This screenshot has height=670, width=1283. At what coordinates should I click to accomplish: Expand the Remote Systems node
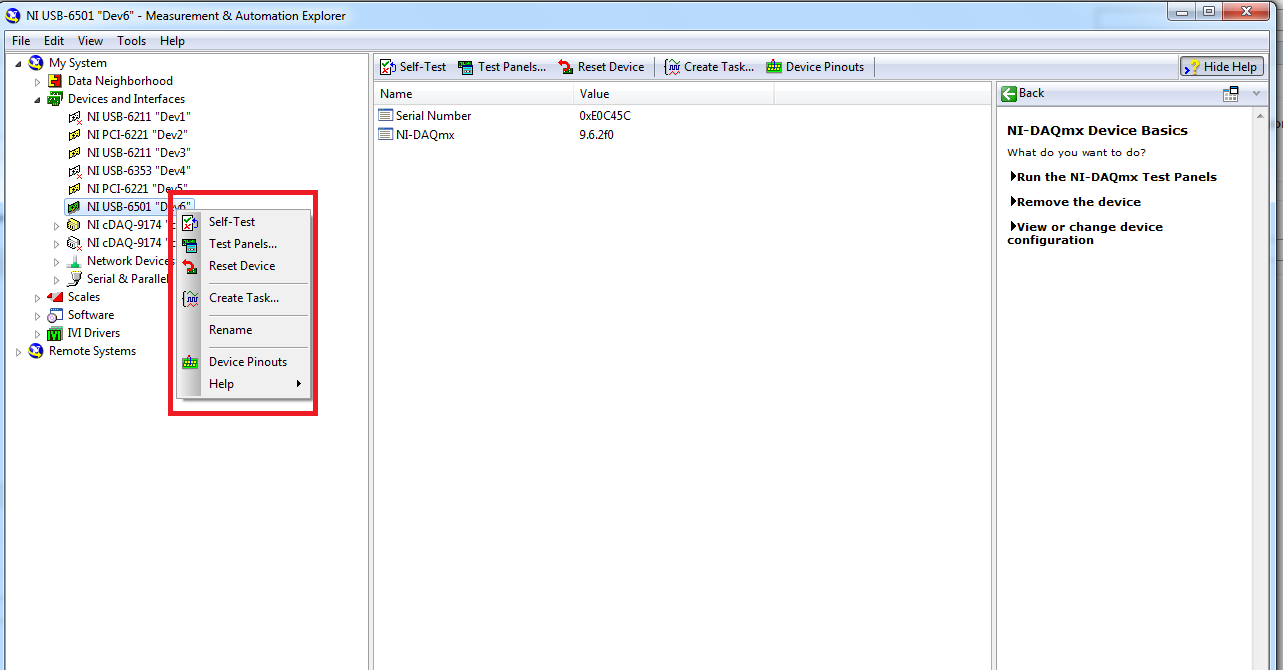click(x=19, y=351)
